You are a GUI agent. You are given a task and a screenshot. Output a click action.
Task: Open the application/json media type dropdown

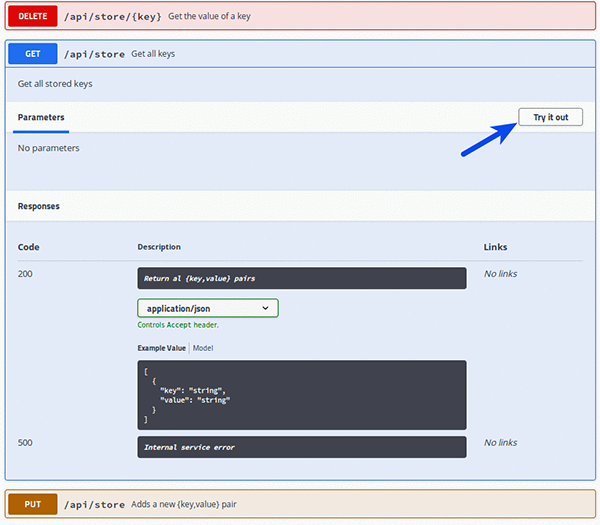pos(208,308)
